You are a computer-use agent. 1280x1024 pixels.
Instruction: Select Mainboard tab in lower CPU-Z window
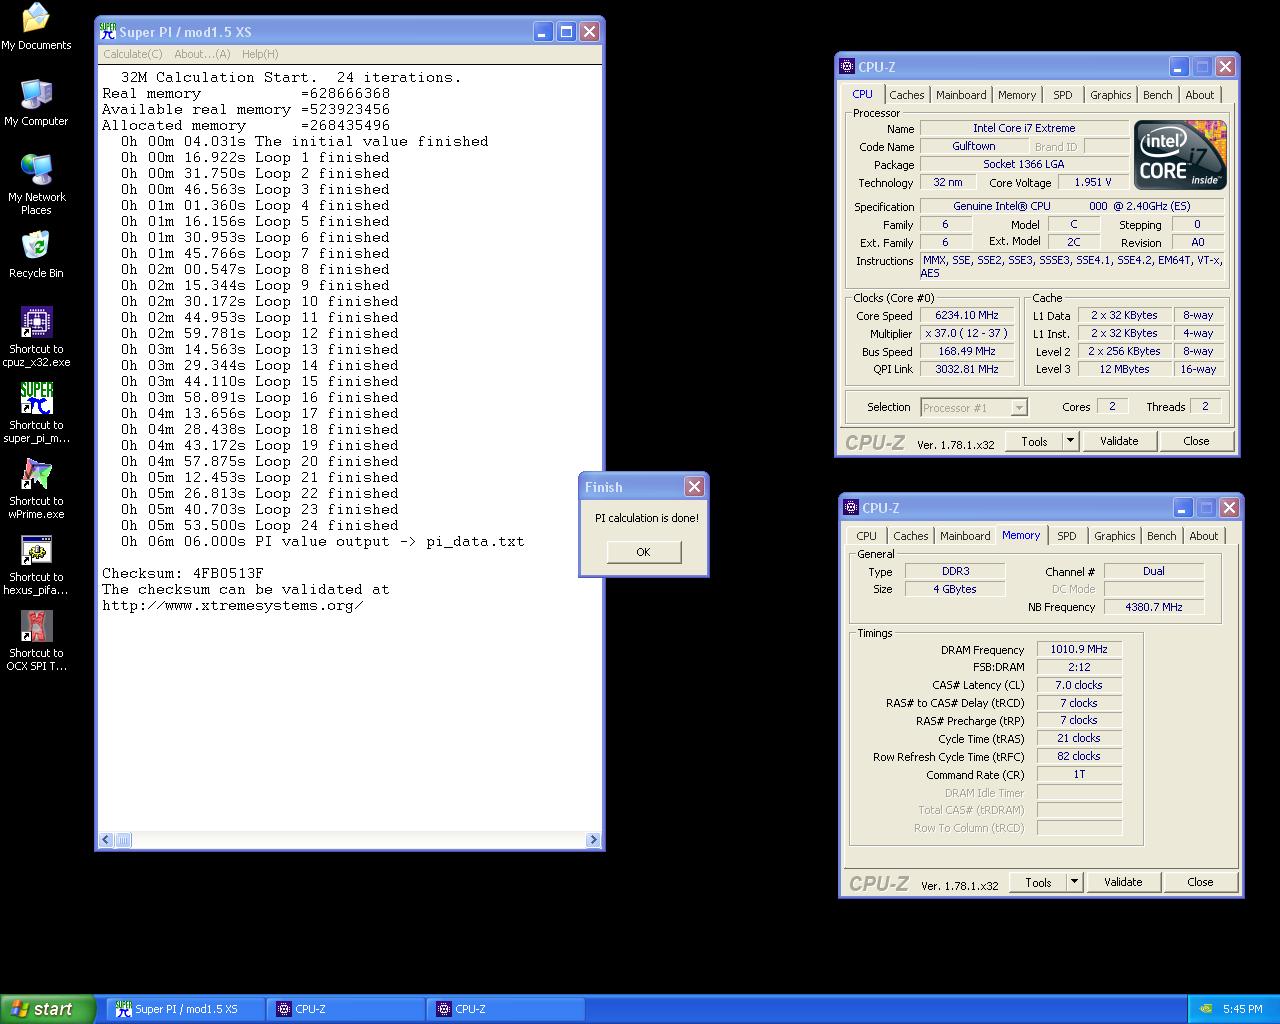coord(965,536)
